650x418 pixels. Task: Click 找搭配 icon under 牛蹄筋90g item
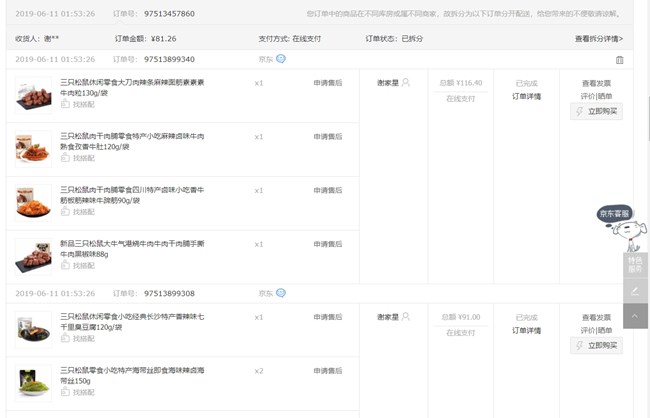click(x=65, y=211)
